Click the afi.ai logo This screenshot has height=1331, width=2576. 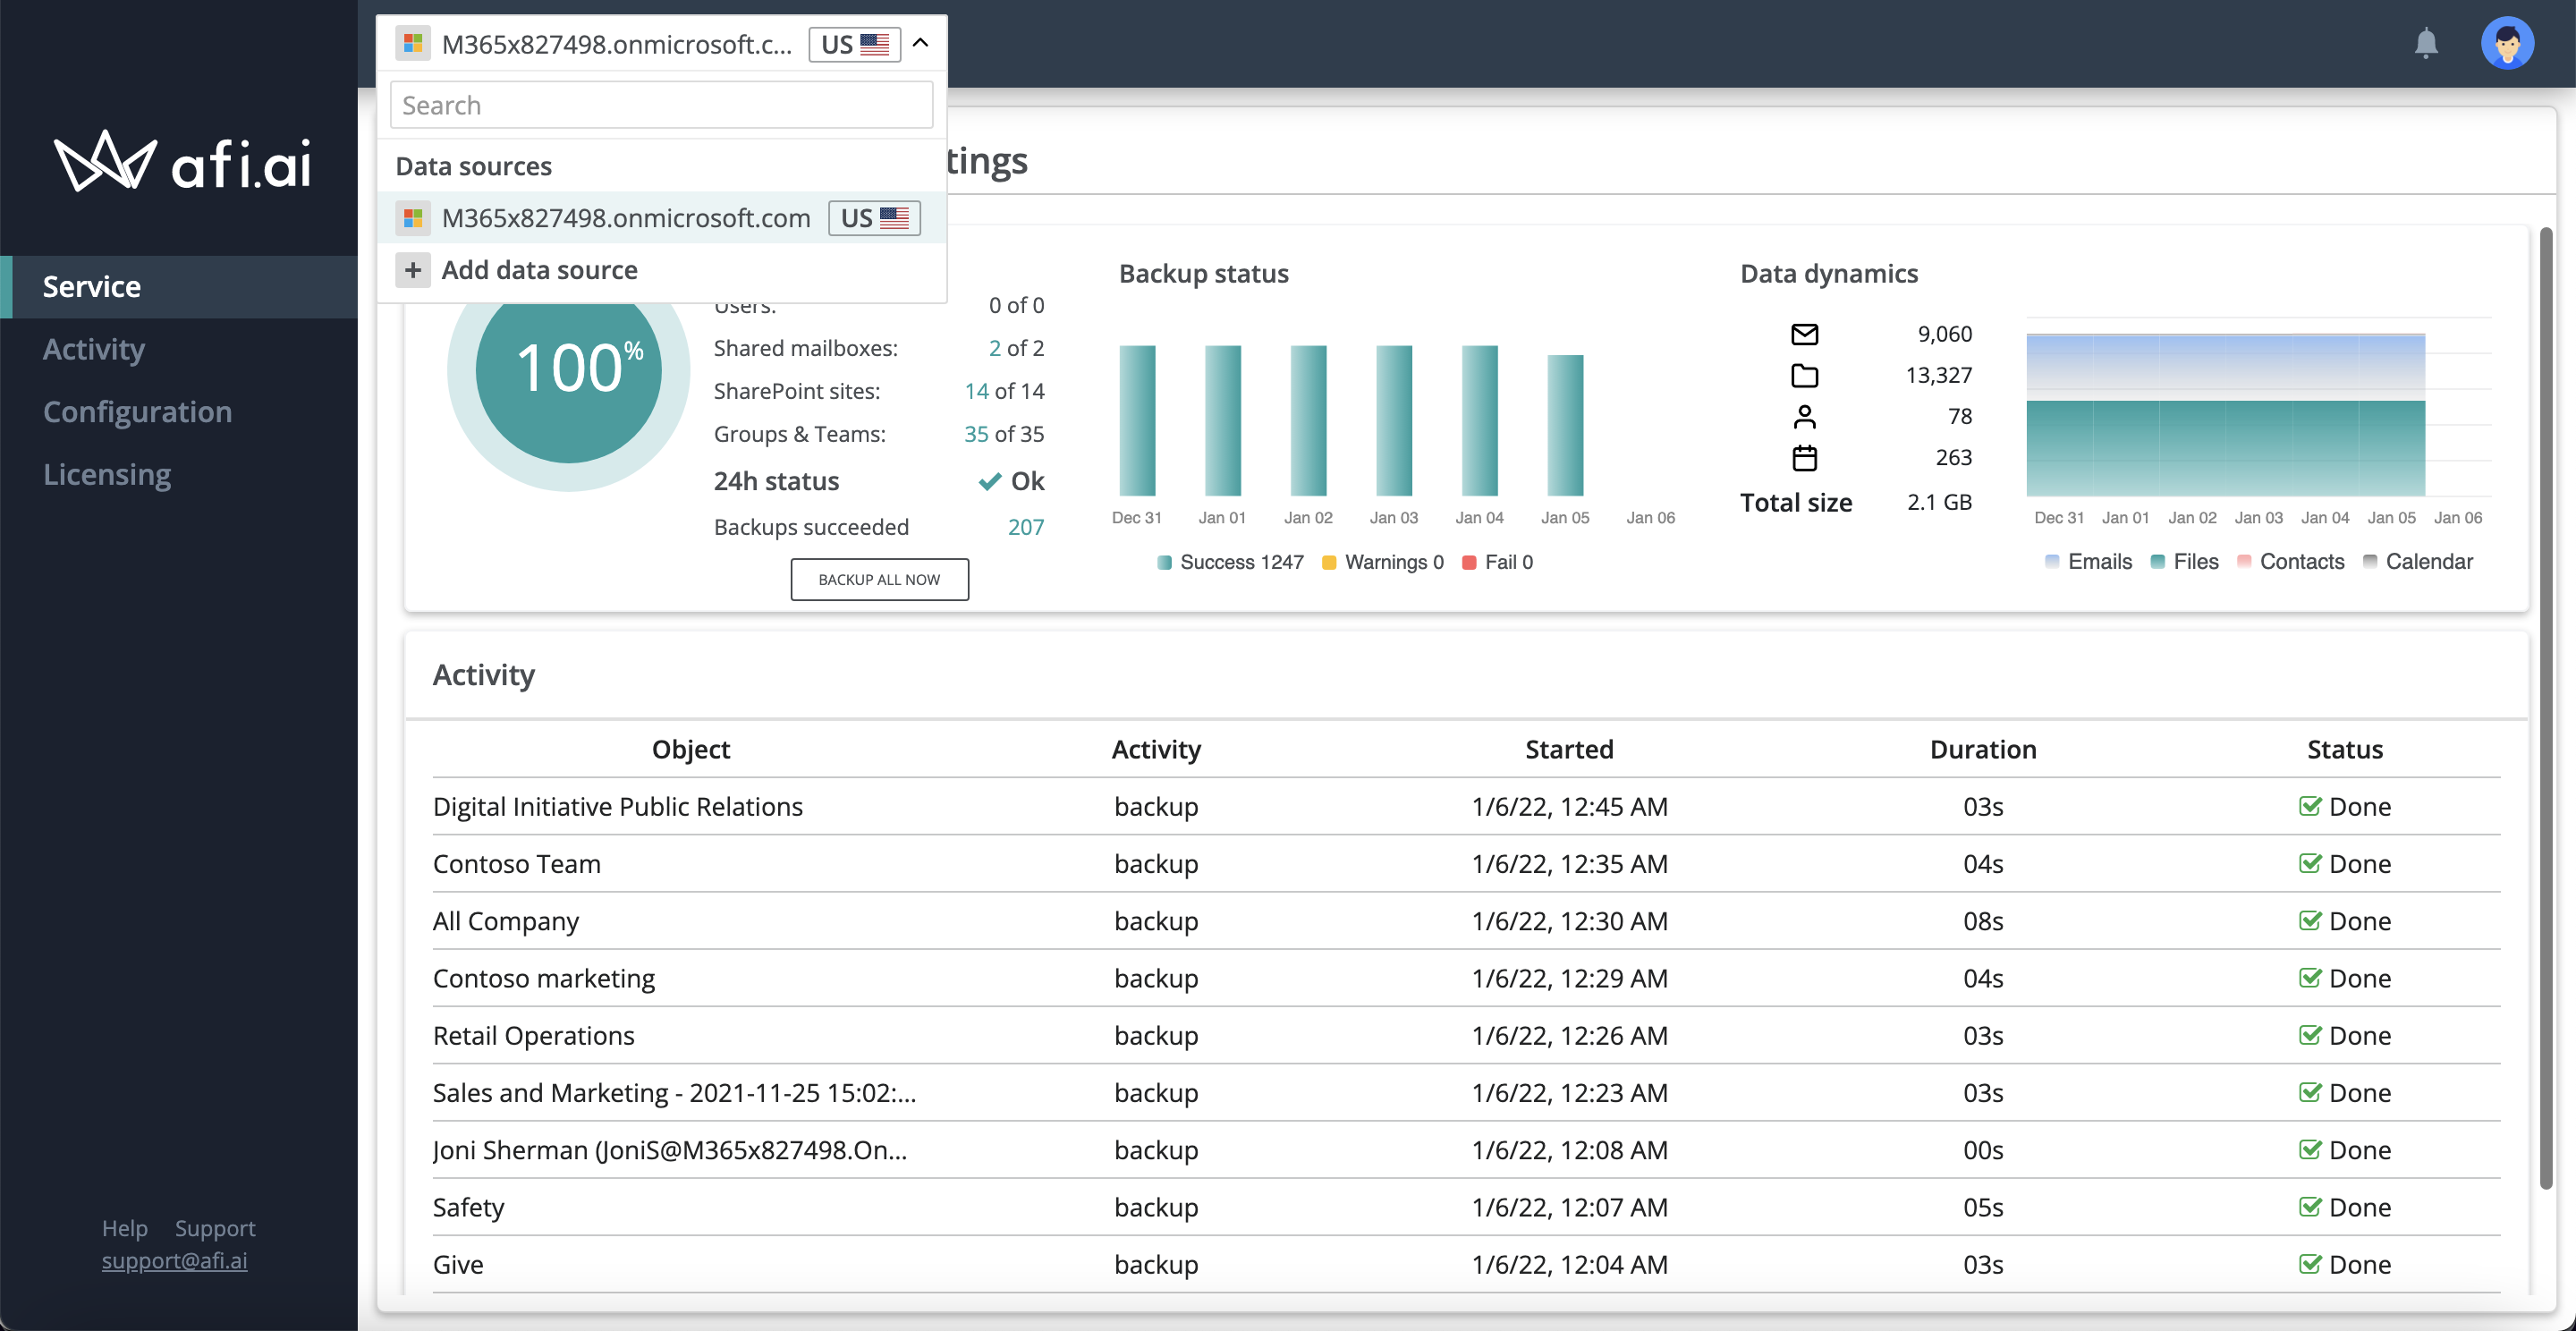(182, 161)
